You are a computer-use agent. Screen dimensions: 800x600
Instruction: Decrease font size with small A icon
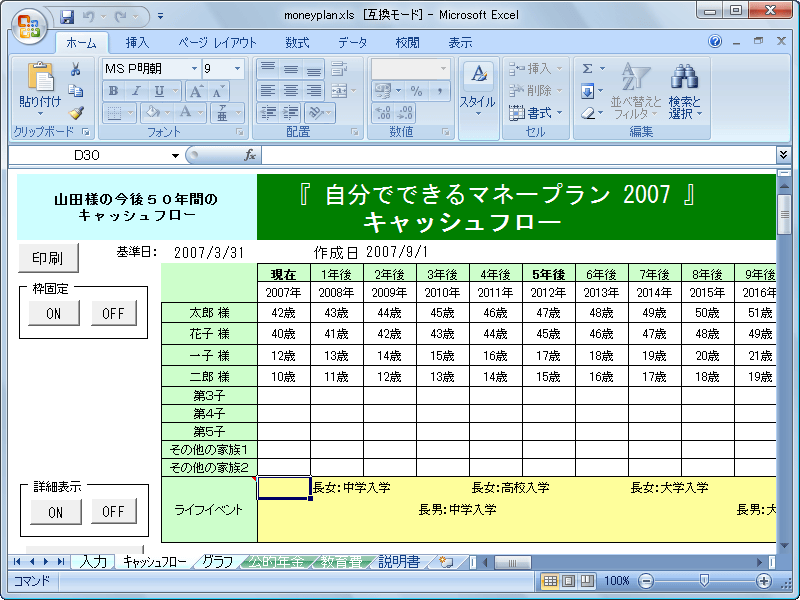(x=218, y=91)
